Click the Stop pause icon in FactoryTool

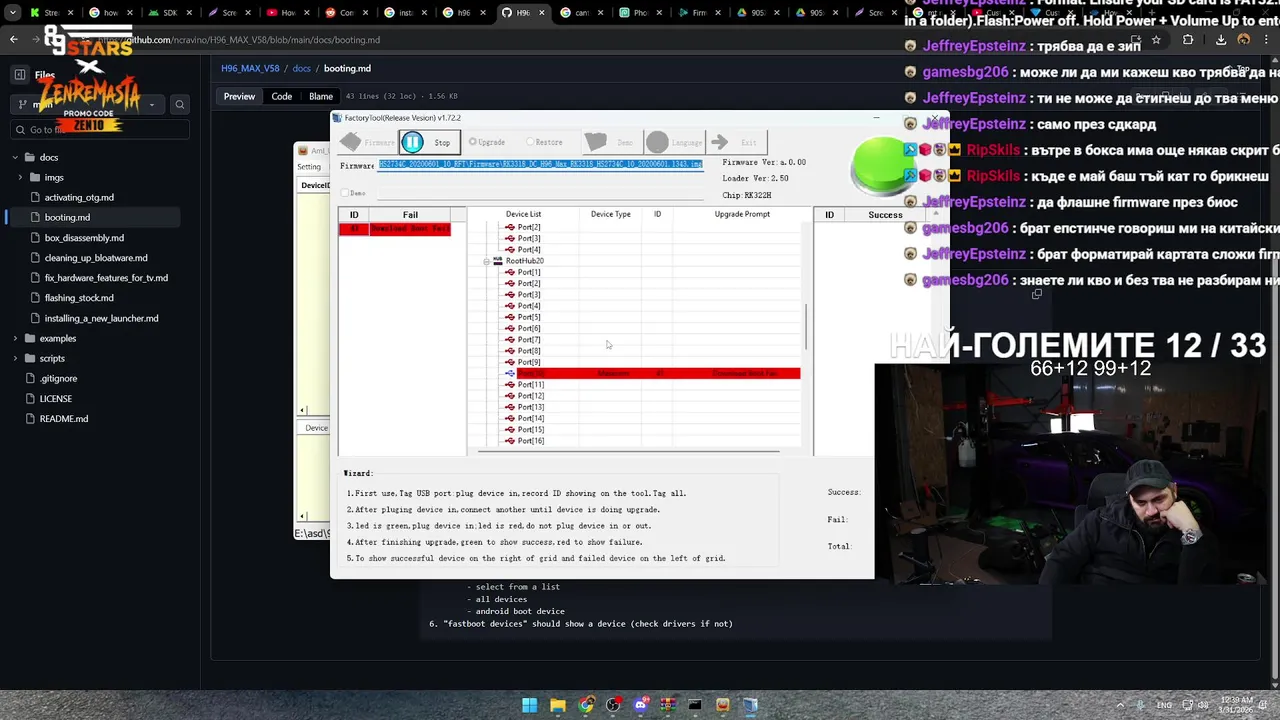coord(412,142)
